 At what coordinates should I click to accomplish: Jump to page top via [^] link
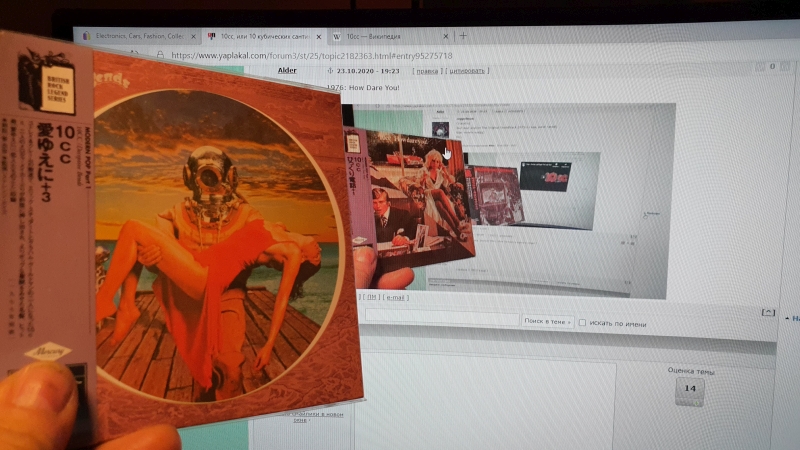pos(768,312)
